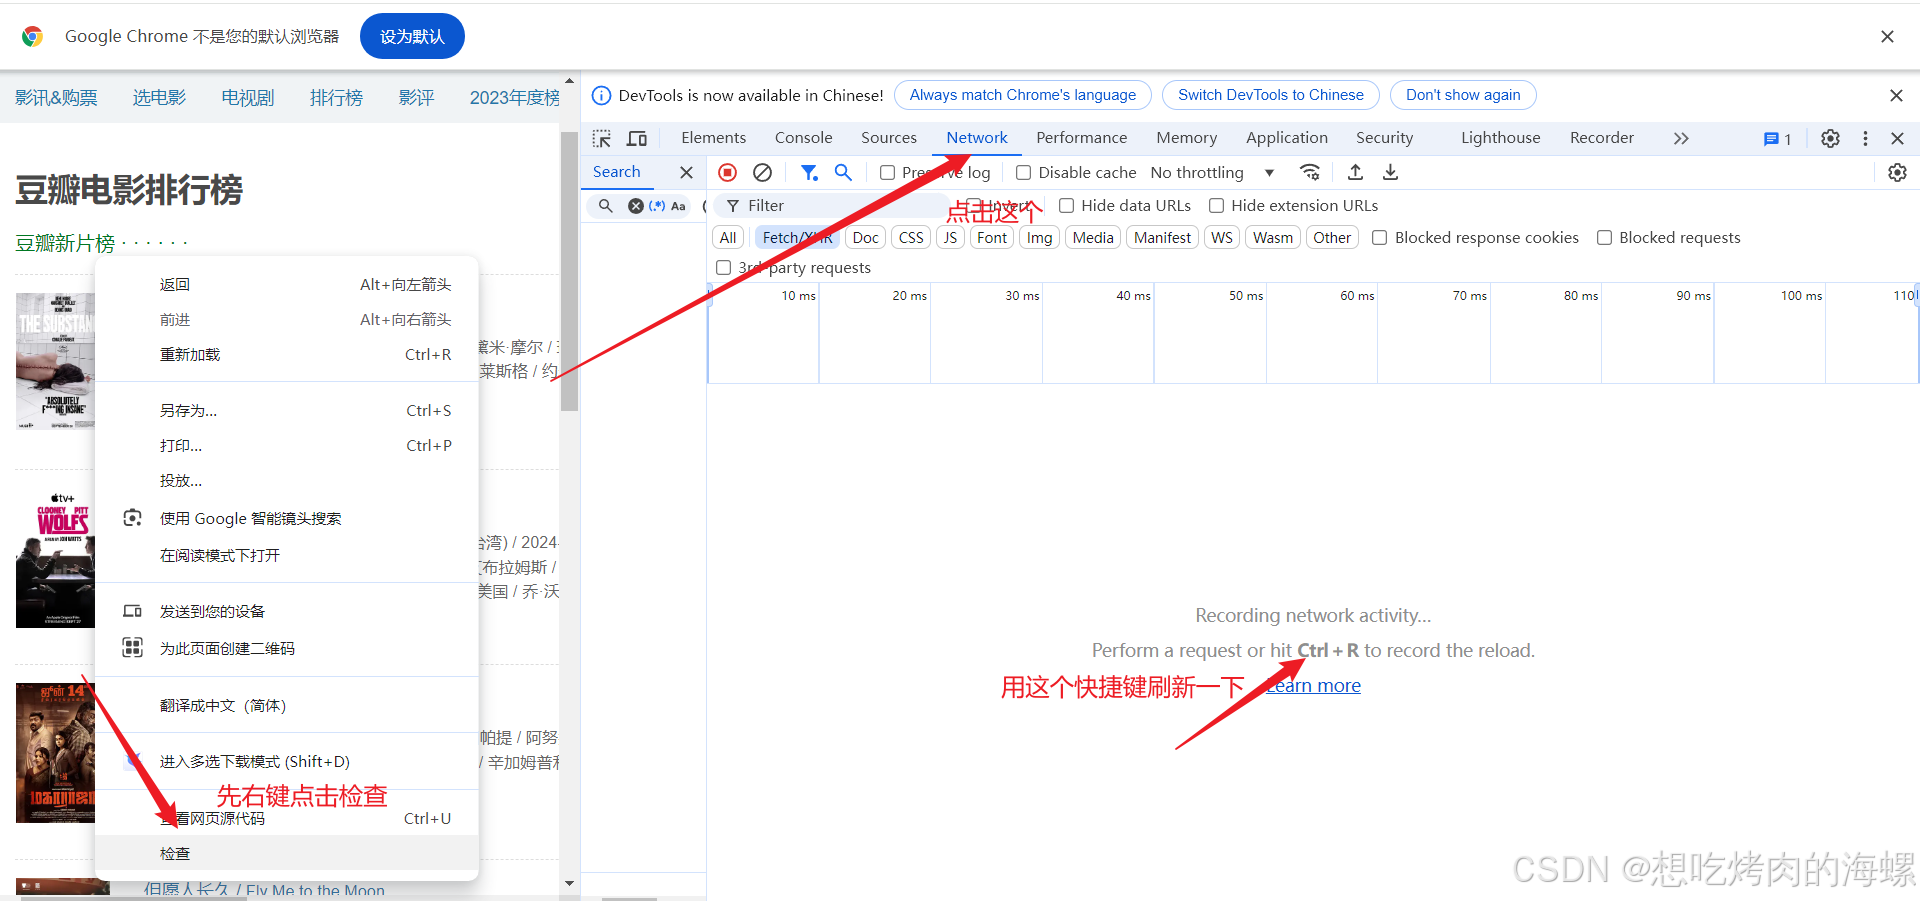Screen dimensions: 1920x901
Task: Choose 翻译成中文（简体）menu entry
Action: coord(287,706)
